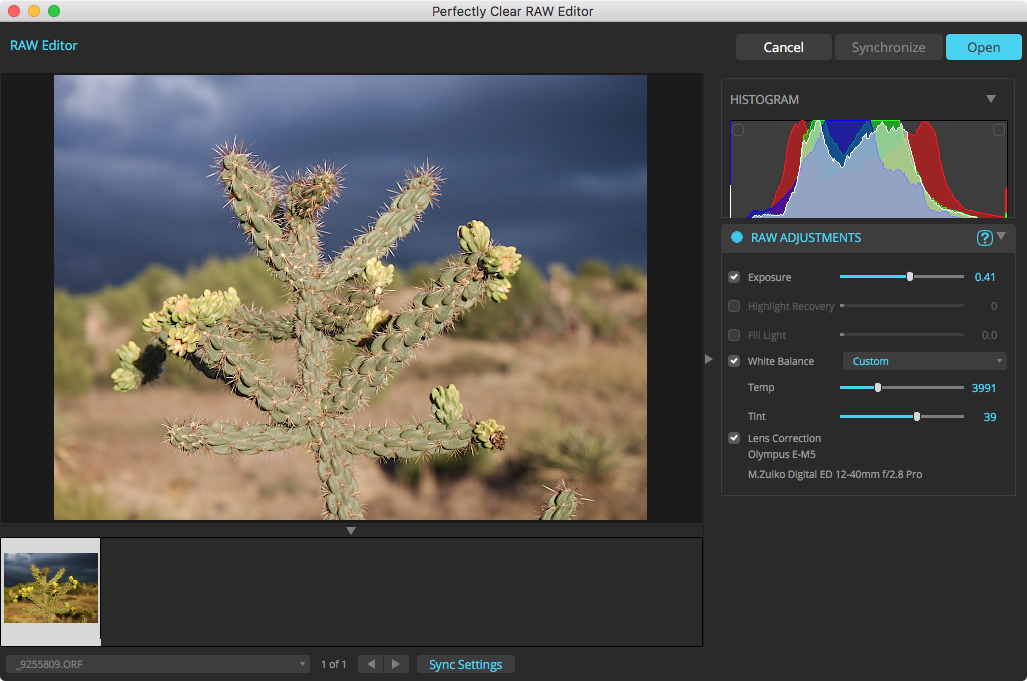The width and height of the screenshot is (1027, 681).
Task: Click the blue status dot beside RAW ADJUSTMENTS
Action: [x=735, y=237]
